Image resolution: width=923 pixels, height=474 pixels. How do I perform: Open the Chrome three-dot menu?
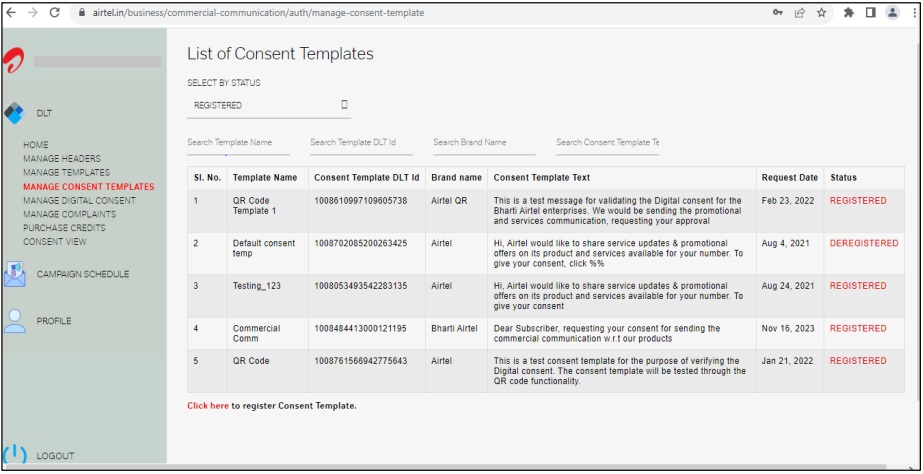(x=914, y=13)
